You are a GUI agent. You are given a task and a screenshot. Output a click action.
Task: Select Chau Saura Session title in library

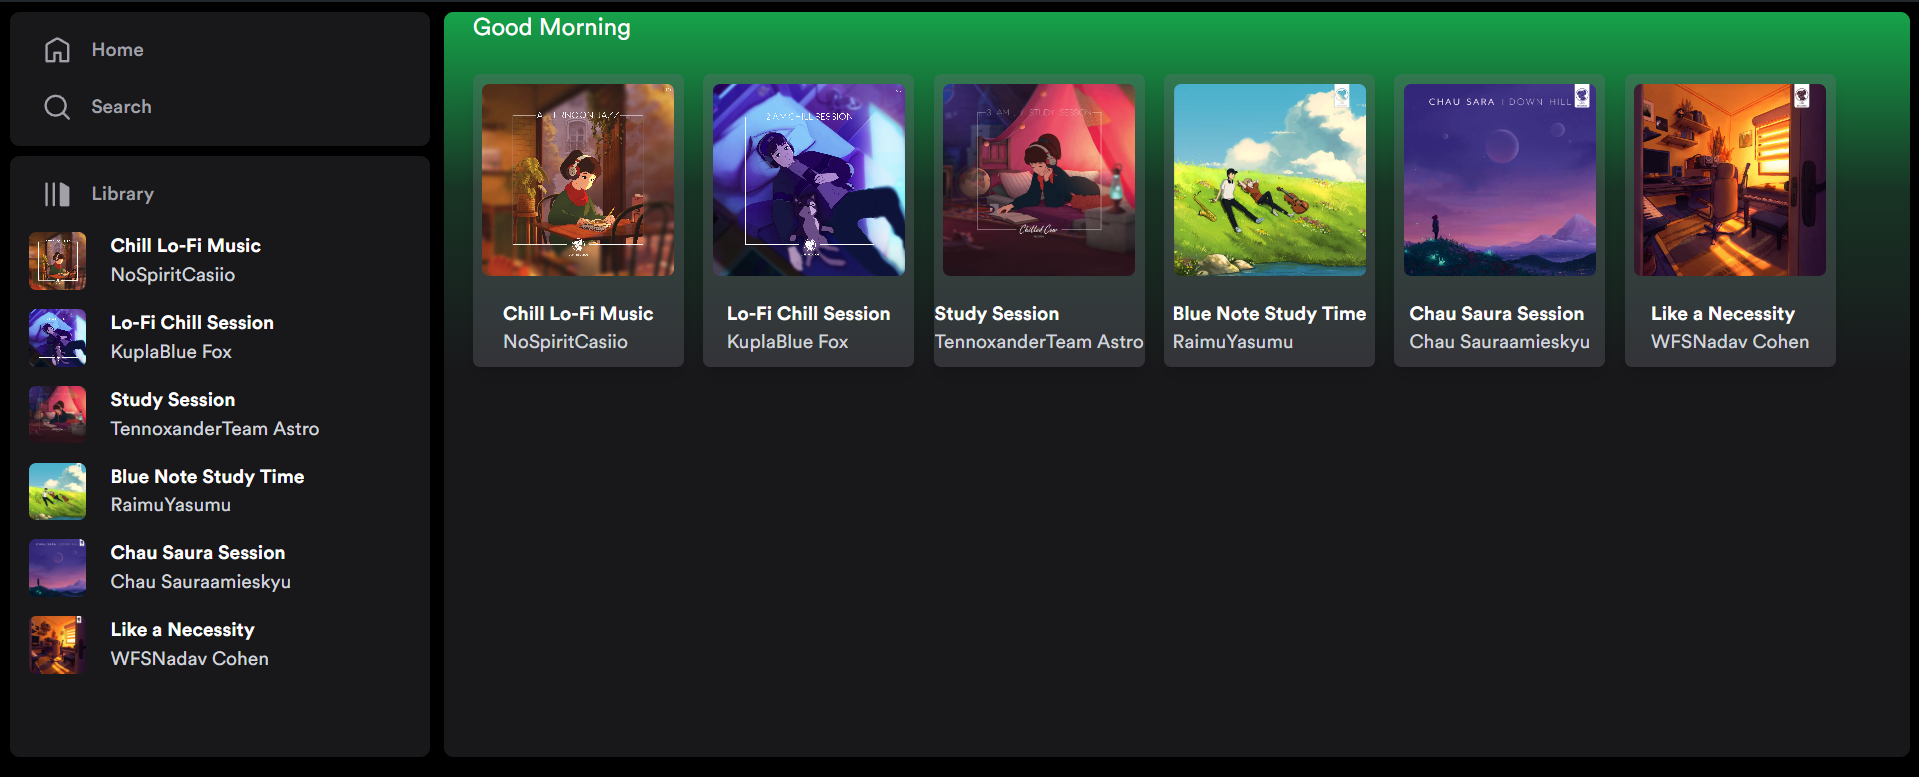click(x=198, y=553)
